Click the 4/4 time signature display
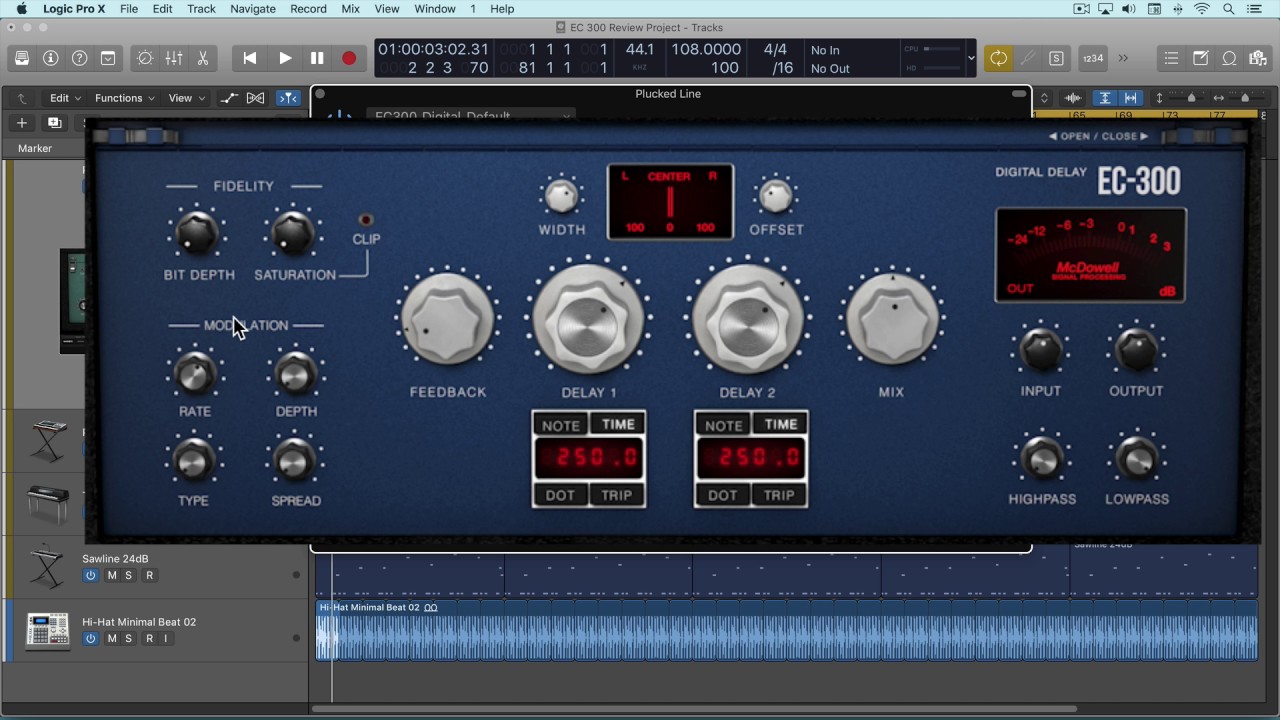 [x=775, y=50]
